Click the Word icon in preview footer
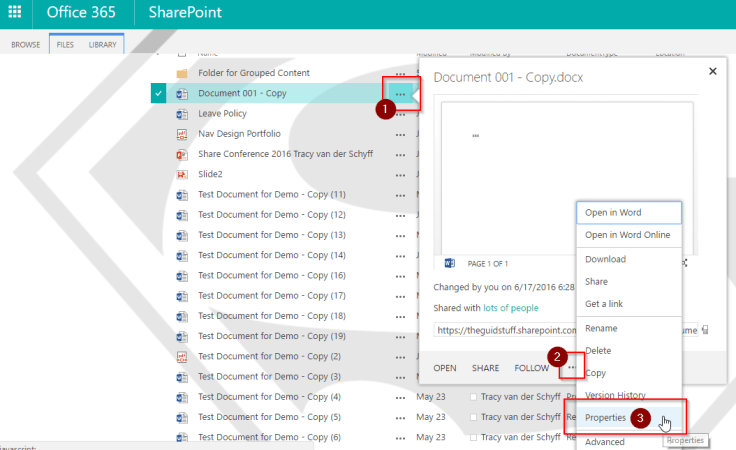 [x=449, y=263]
